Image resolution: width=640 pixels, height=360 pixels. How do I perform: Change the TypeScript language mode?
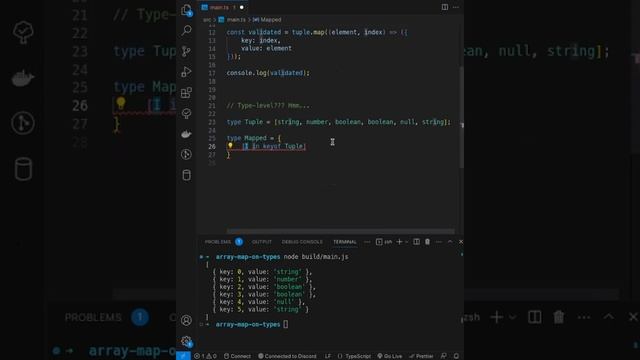click(x=354, y=356)
